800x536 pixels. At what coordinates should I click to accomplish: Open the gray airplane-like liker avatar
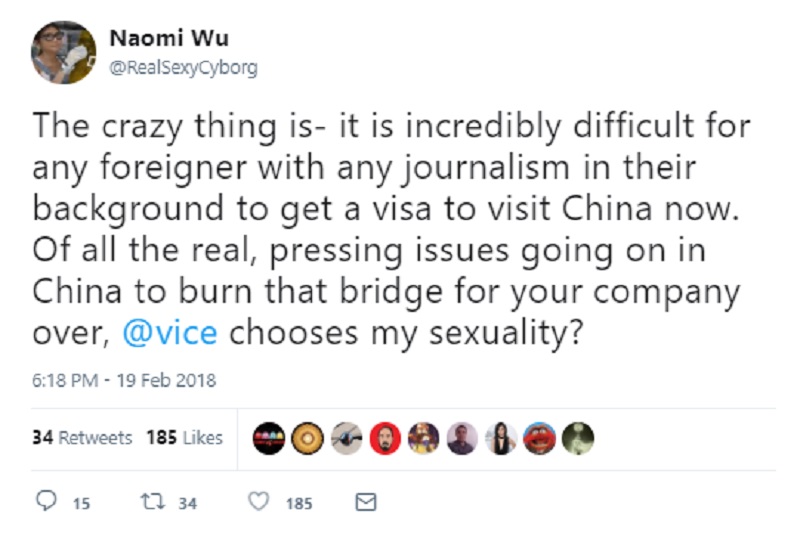click(x=346, y=438)
